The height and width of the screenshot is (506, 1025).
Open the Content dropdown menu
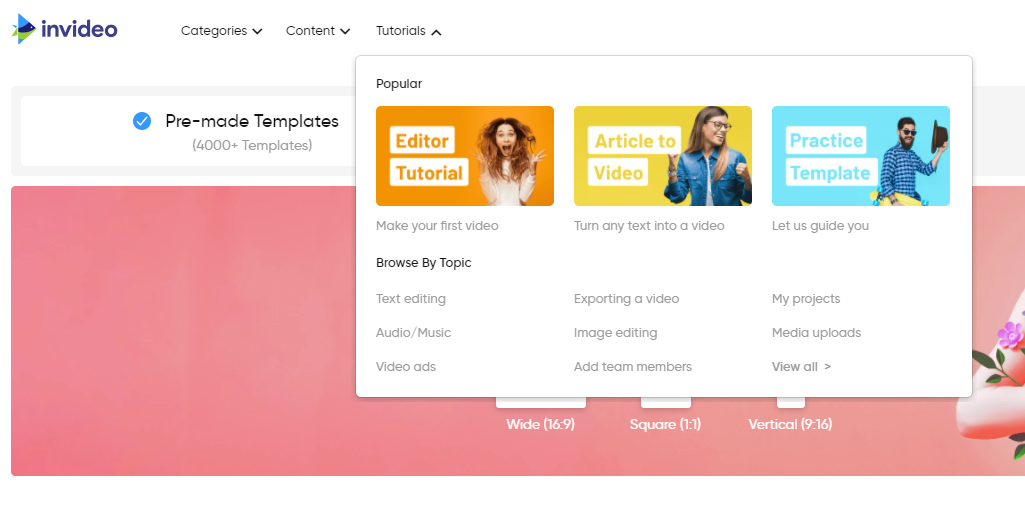click(x=318, y=31)
